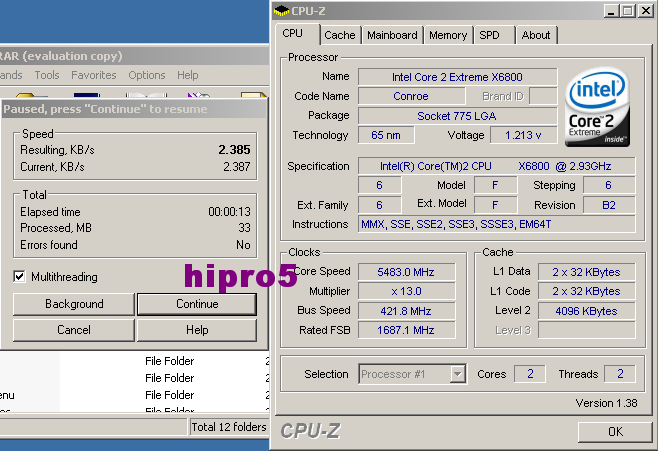Click the Intel Core 2 Extreme logo

(598, 108)
